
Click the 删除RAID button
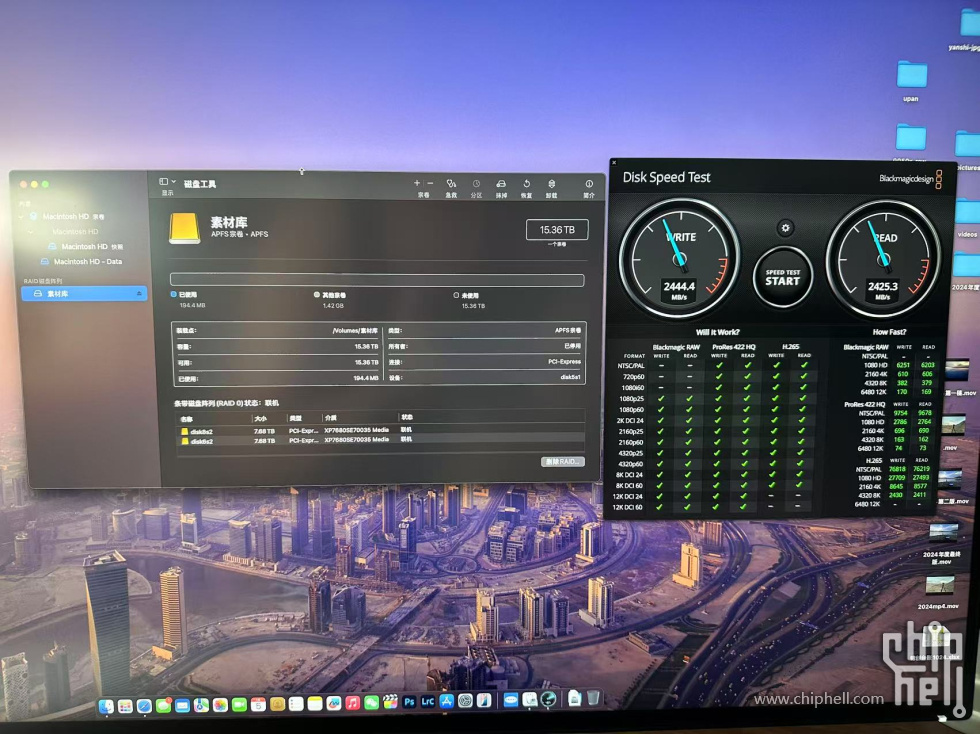pyautogui.click(x=562, y=461)
